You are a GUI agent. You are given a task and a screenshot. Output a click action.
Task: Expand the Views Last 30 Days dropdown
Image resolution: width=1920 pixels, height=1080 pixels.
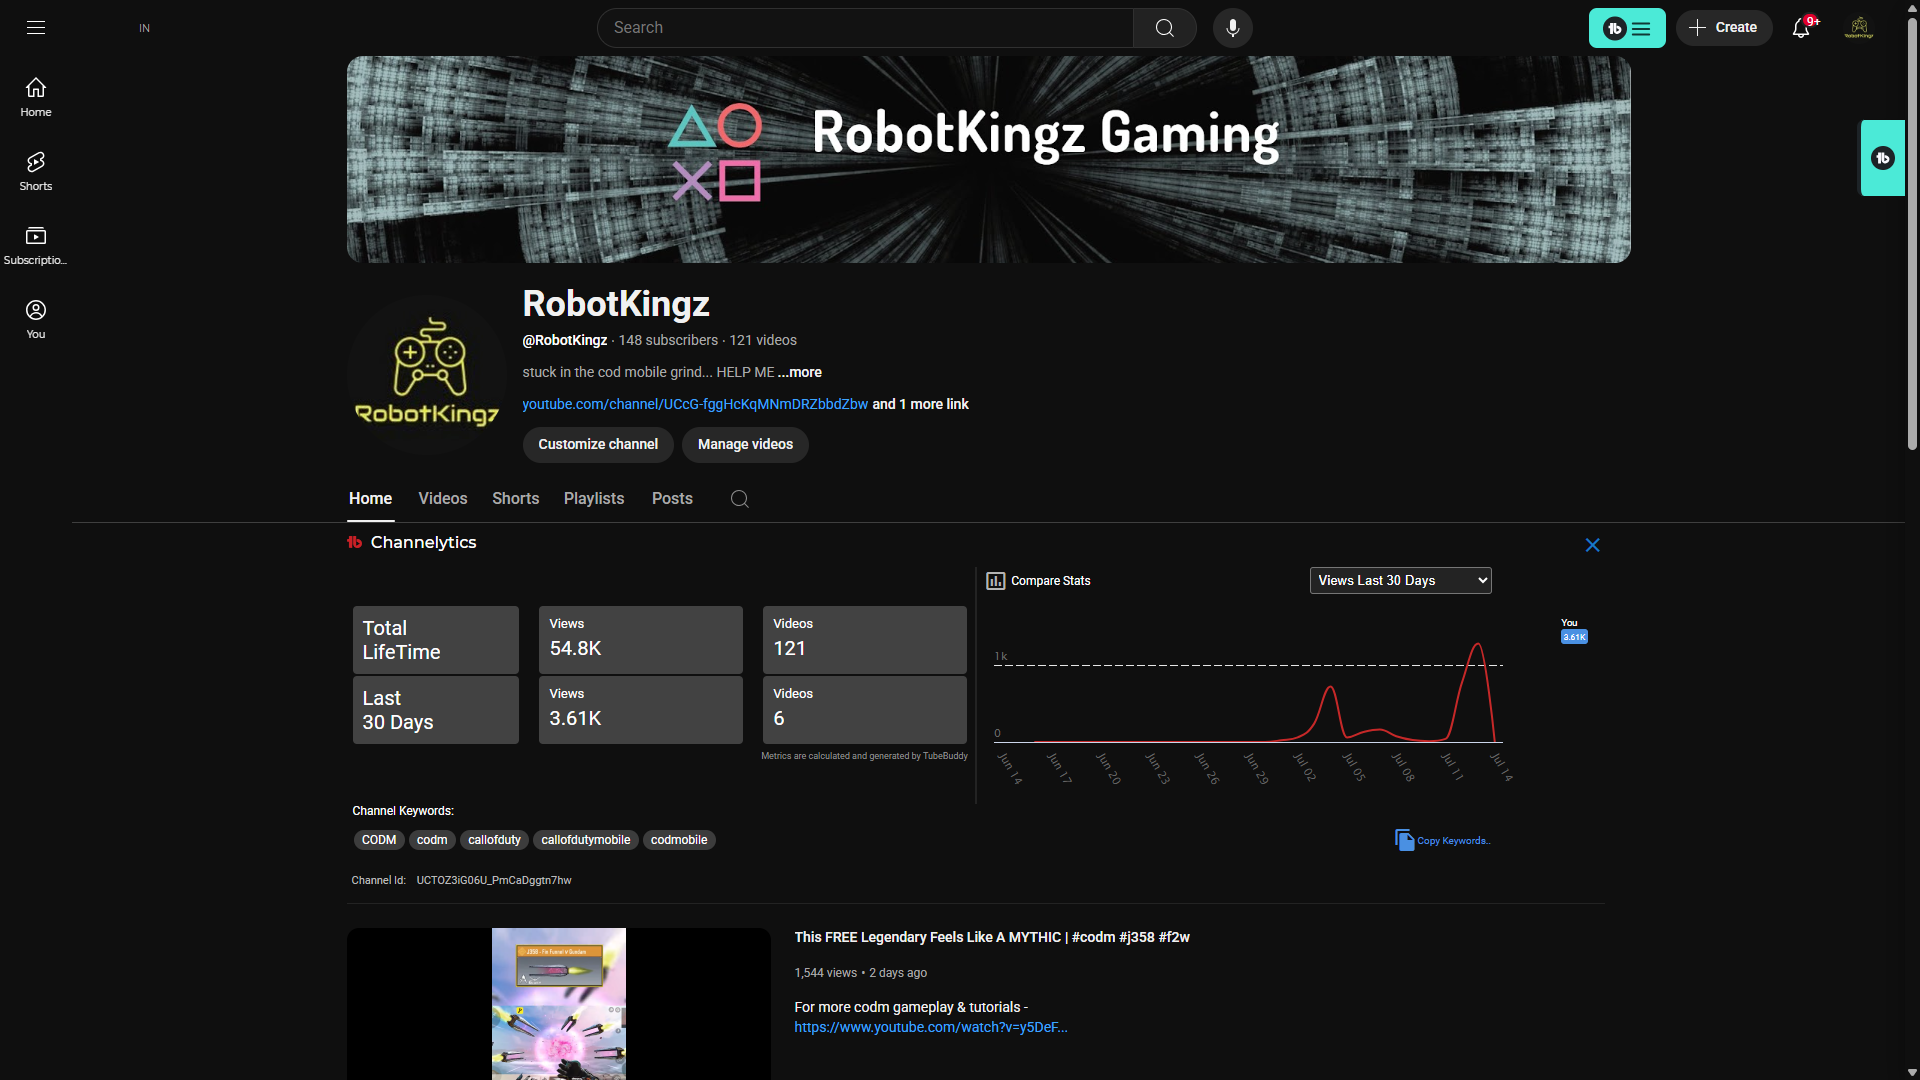1400,581
